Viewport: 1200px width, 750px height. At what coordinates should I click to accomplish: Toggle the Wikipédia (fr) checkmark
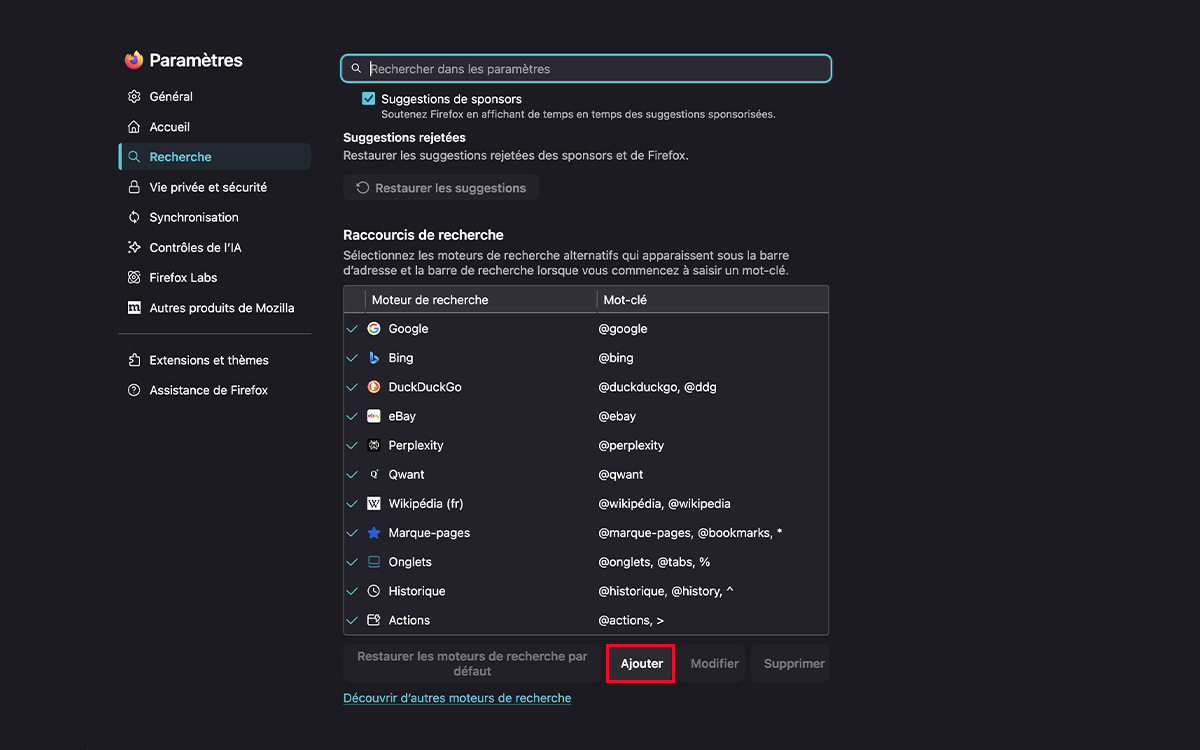click(352, 504)
